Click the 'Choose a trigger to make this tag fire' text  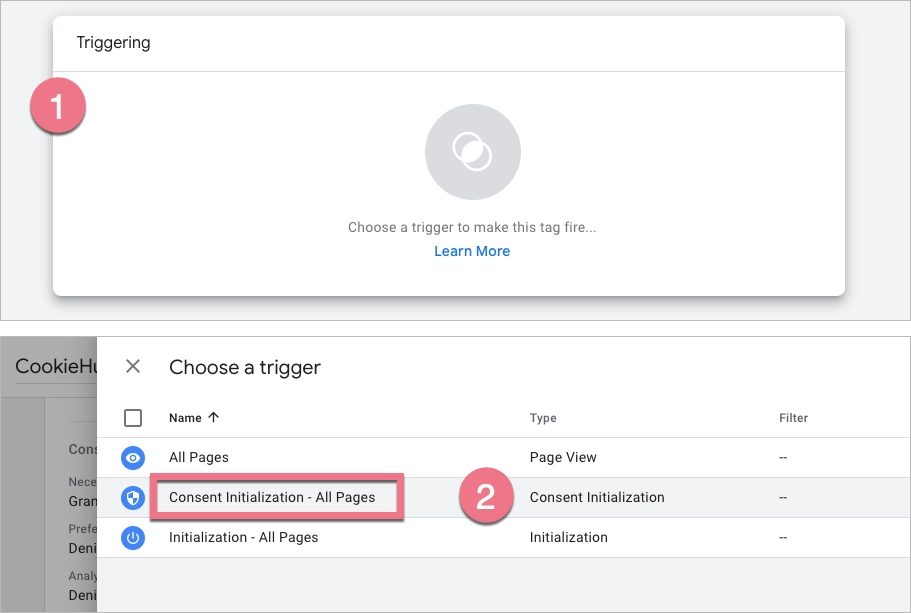coord(472,227)
